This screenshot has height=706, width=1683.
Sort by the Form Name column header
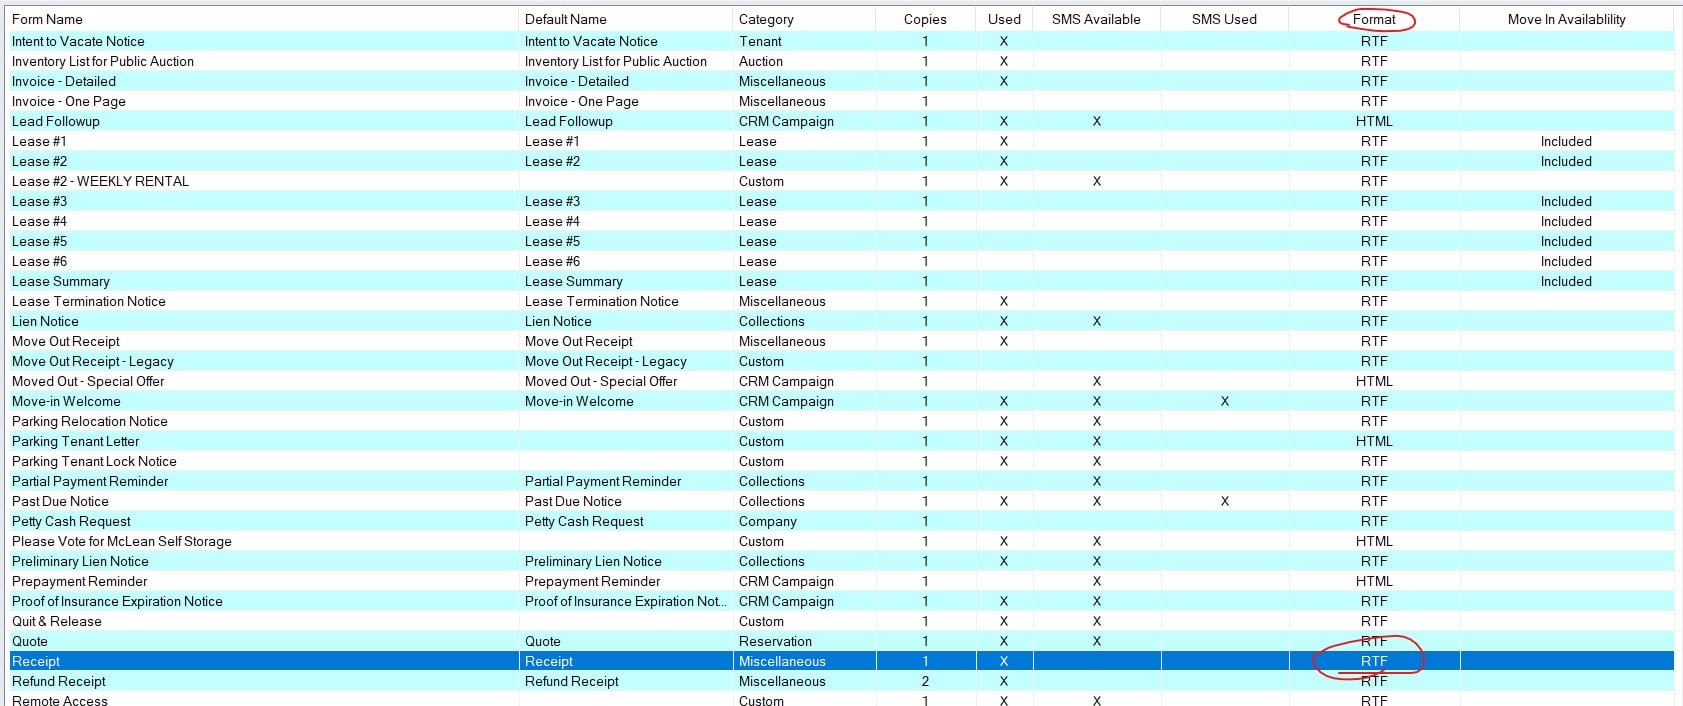pos(47,19)
